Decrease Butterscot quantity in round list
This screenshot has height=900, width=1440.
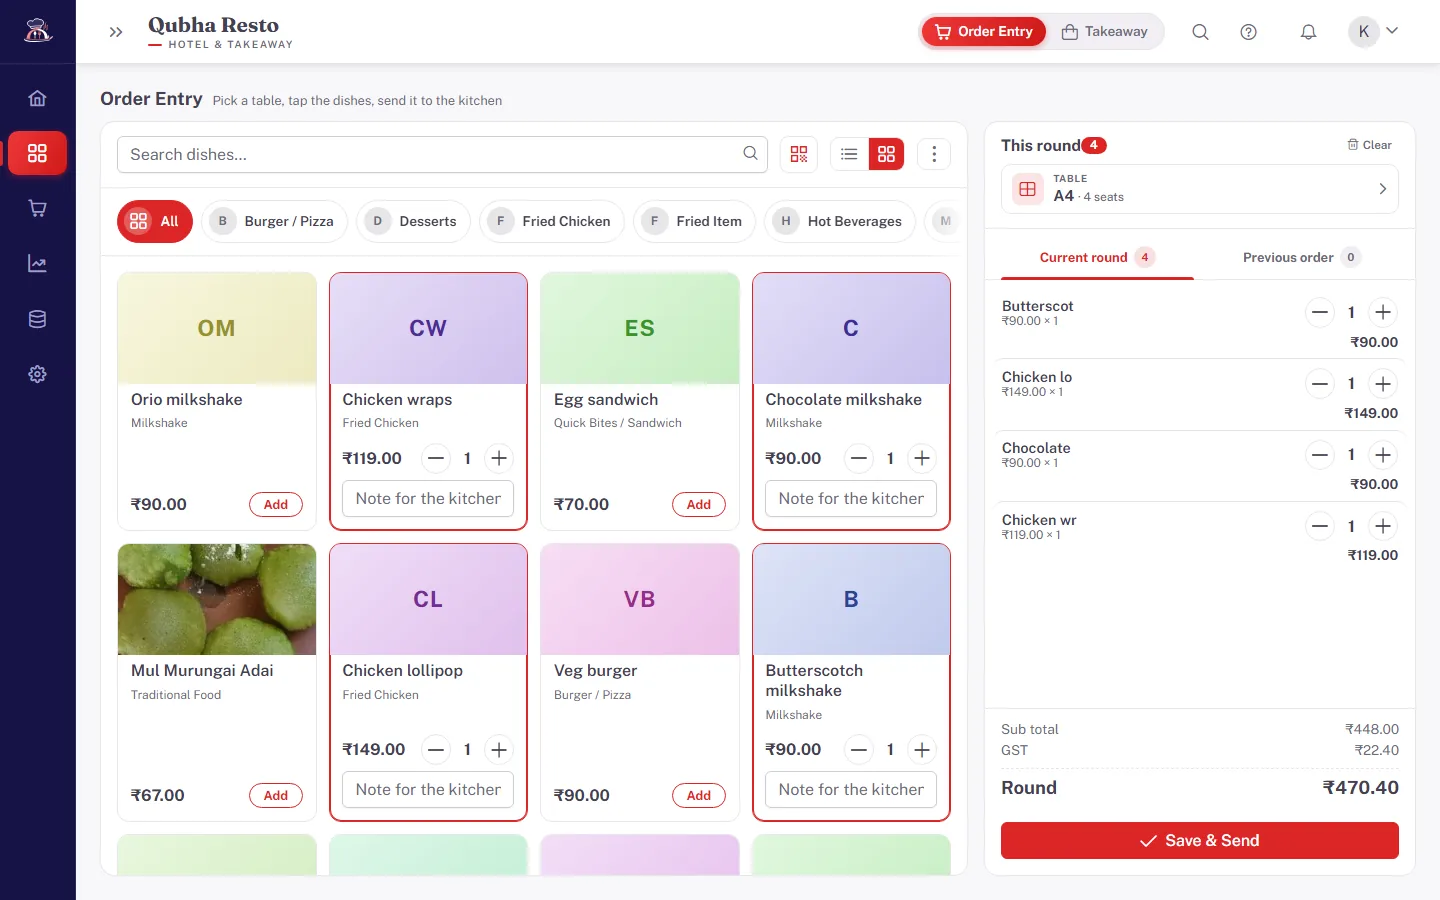[1320, 313]
